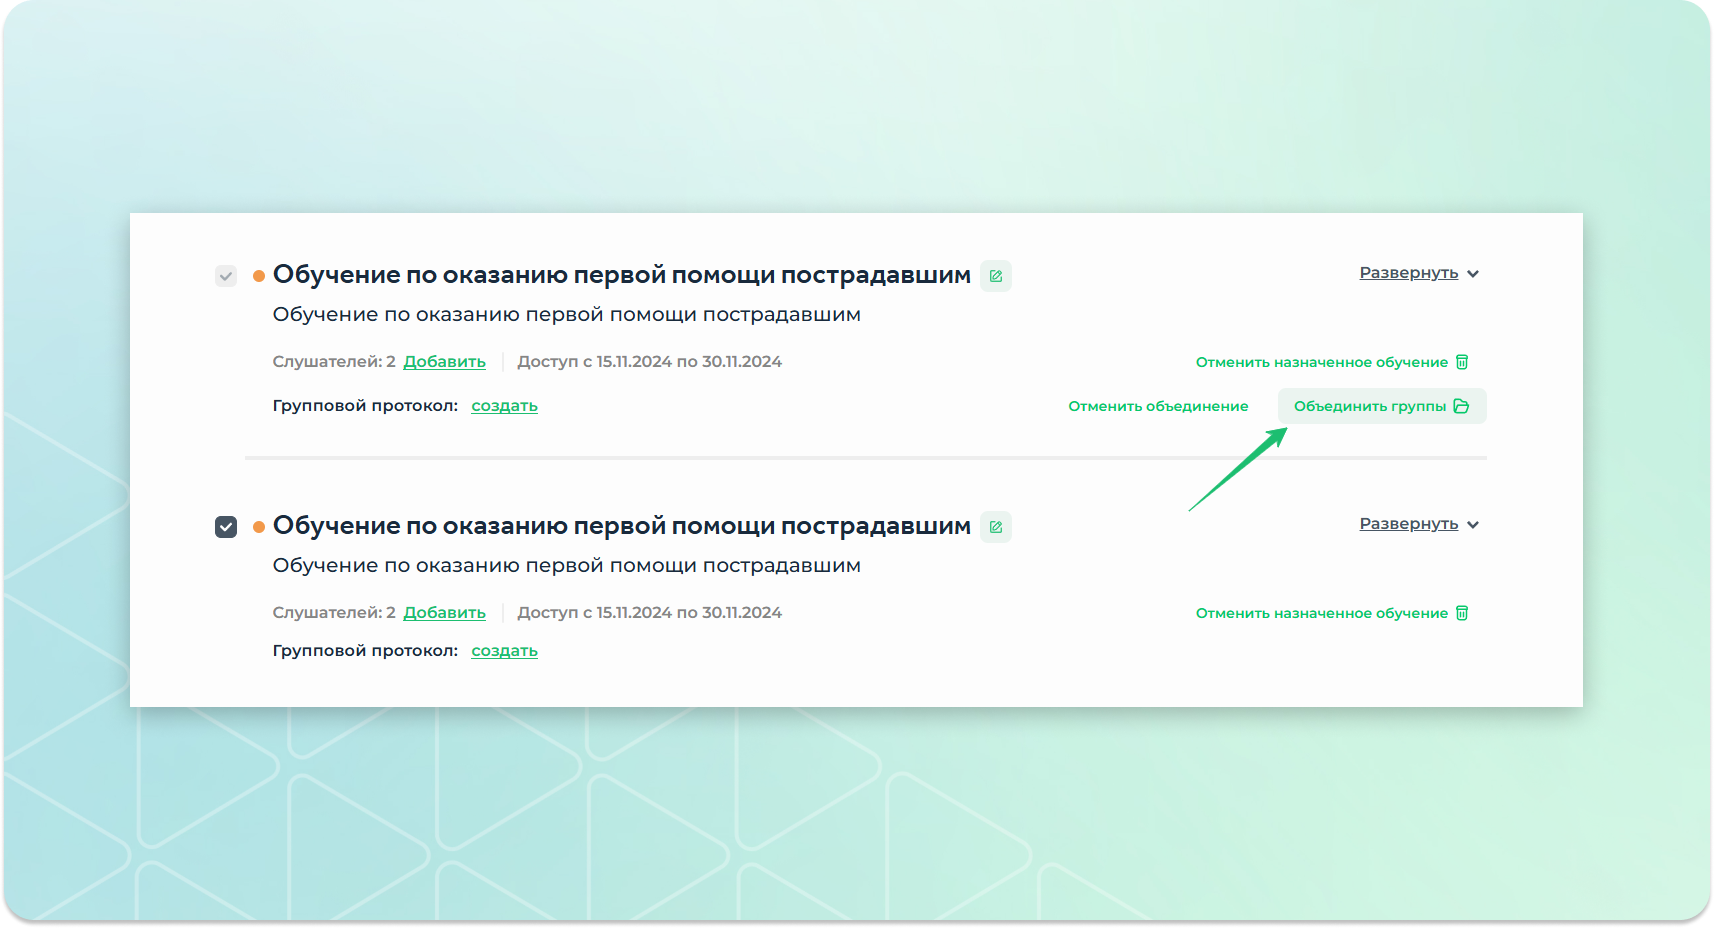Click the orange status dot of the second course
Image resolution: width=1714 pixels, height=928 pixels.
click(259, 527)
